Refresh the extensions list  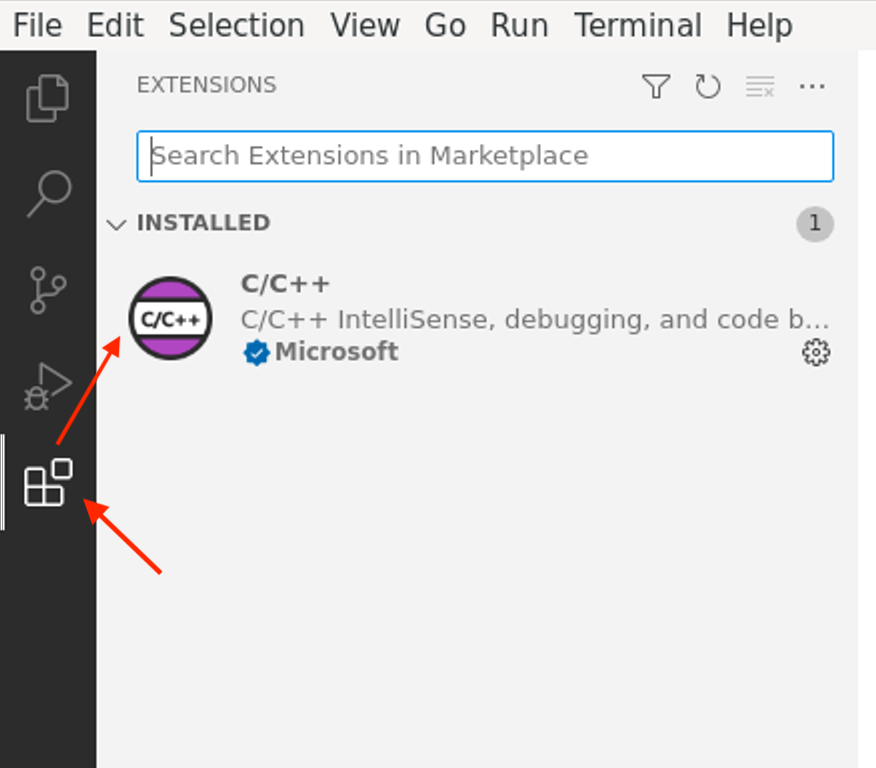[708, 87]
